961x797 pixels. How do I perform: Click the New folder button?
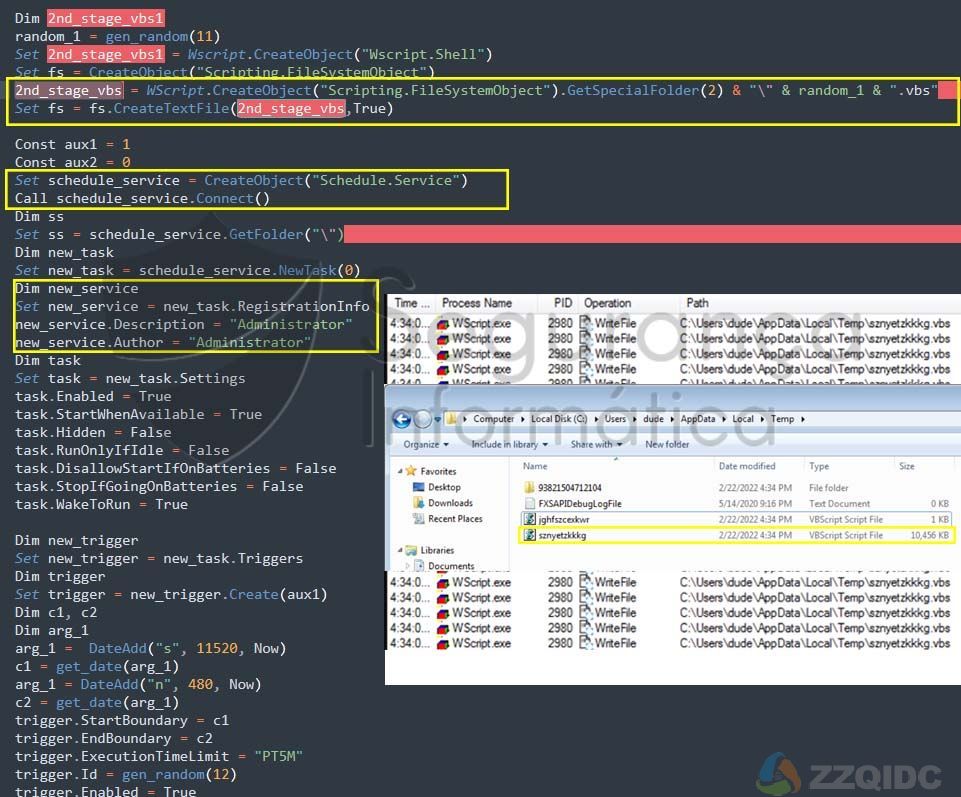[x=667, y=444]
